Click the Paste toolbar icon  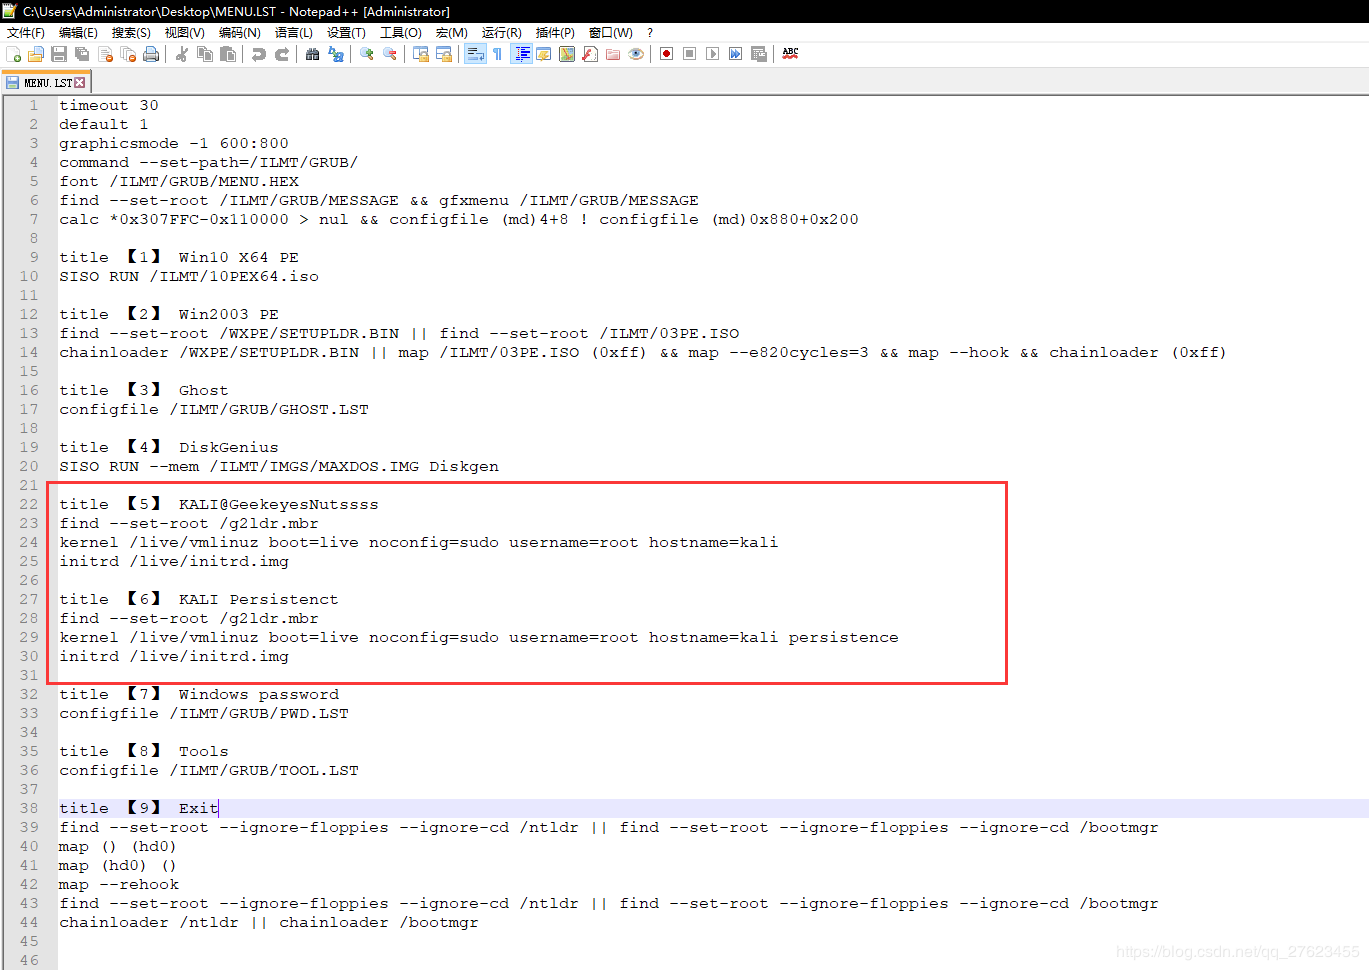click(228, 54)
